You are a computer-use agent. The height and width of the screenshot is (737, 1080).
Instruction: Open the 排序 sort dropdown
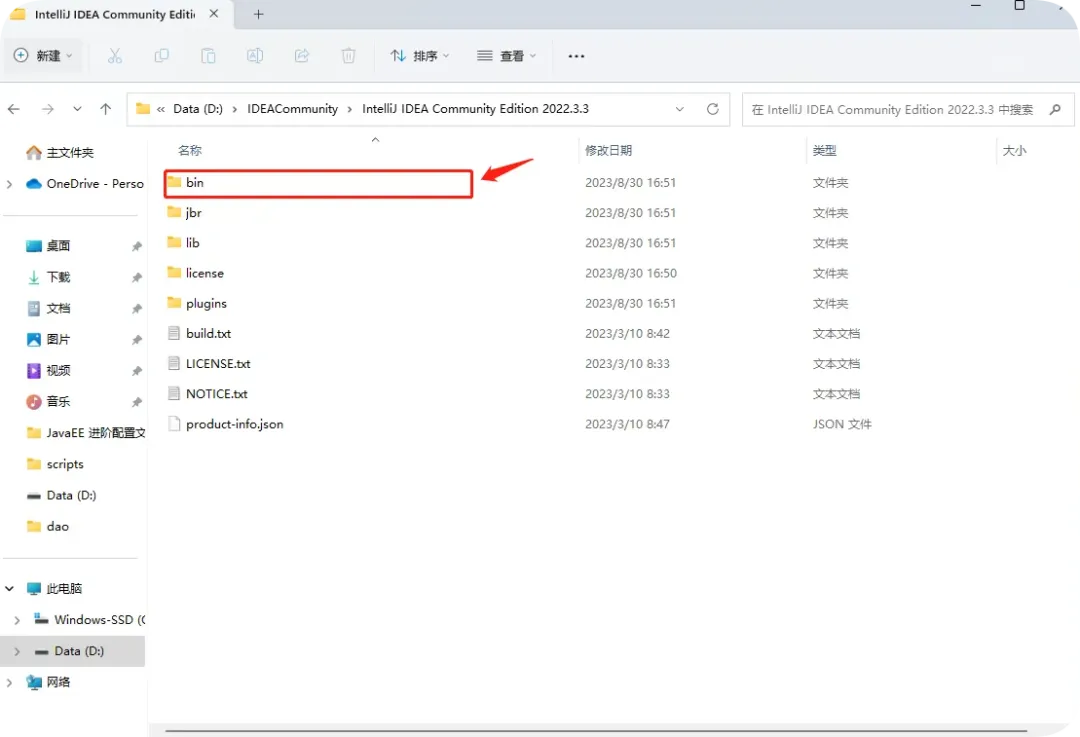coord(419,56)
